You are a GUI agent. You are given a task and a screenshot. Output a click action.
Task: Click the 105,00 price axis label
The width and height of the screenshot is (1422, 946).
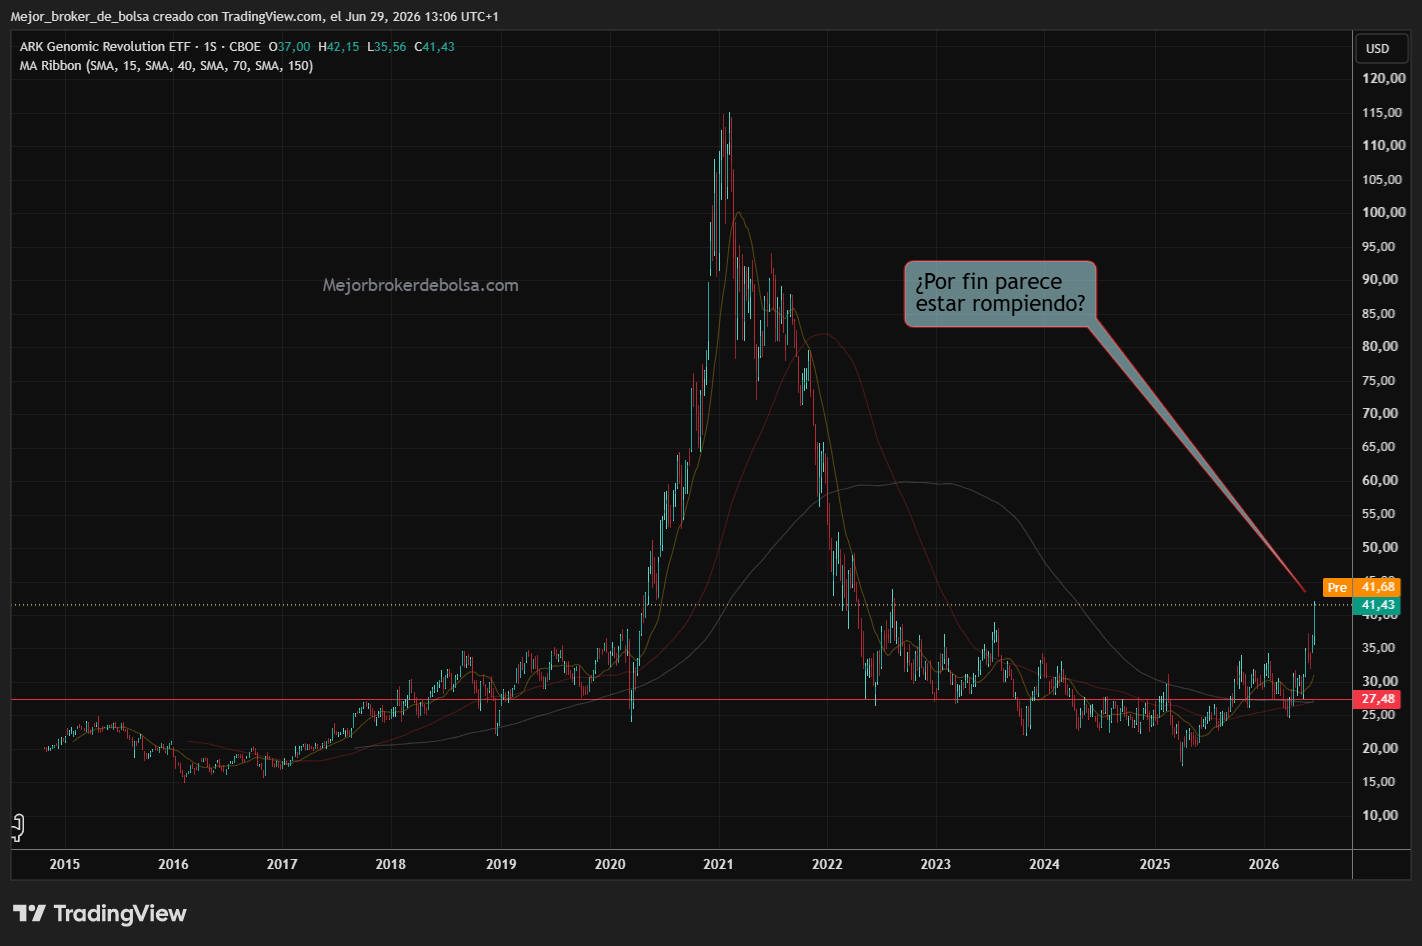(1384, 180)
